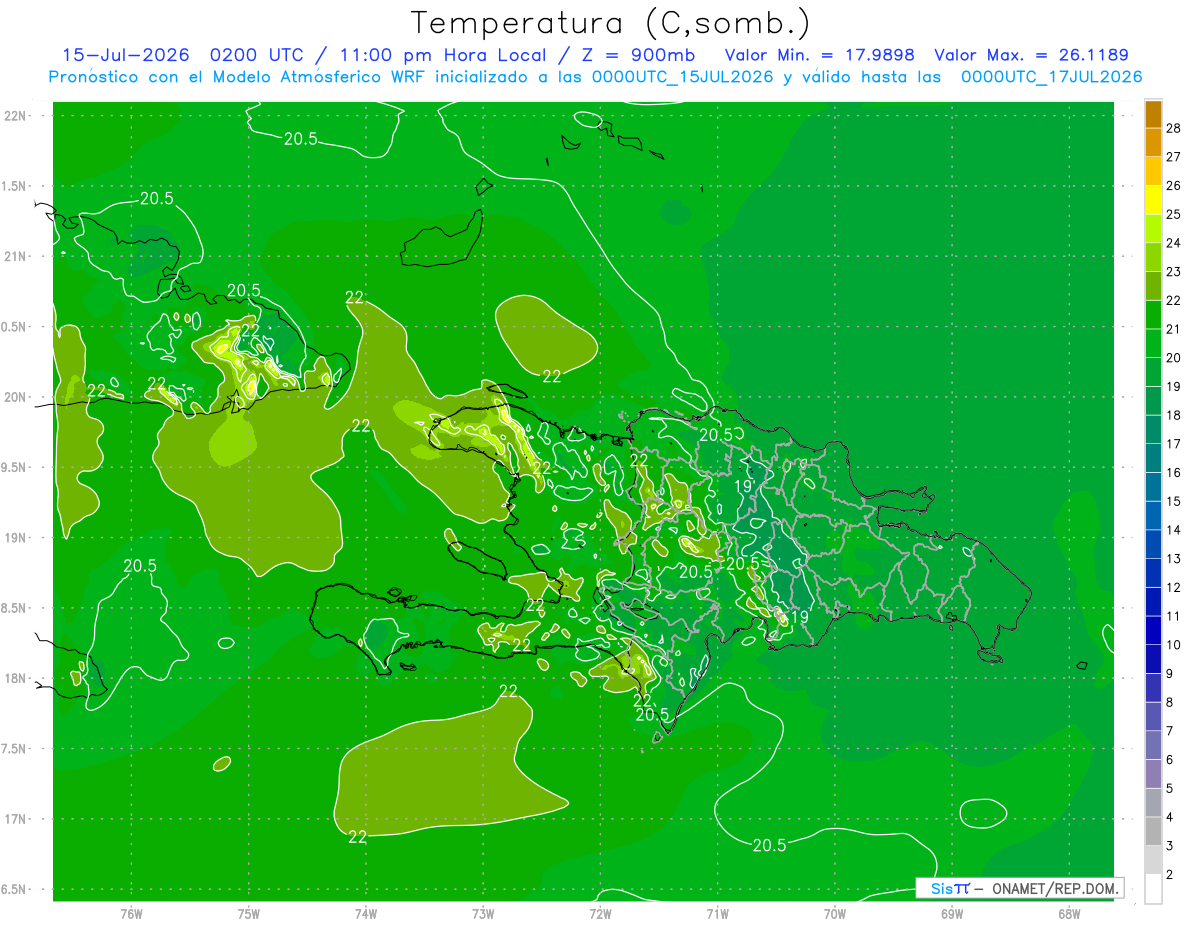Screen dimensions: 1200x927
Task: Click 'Valor Max. = 26.1189' in the header
Action: (x=1031, y=55)
